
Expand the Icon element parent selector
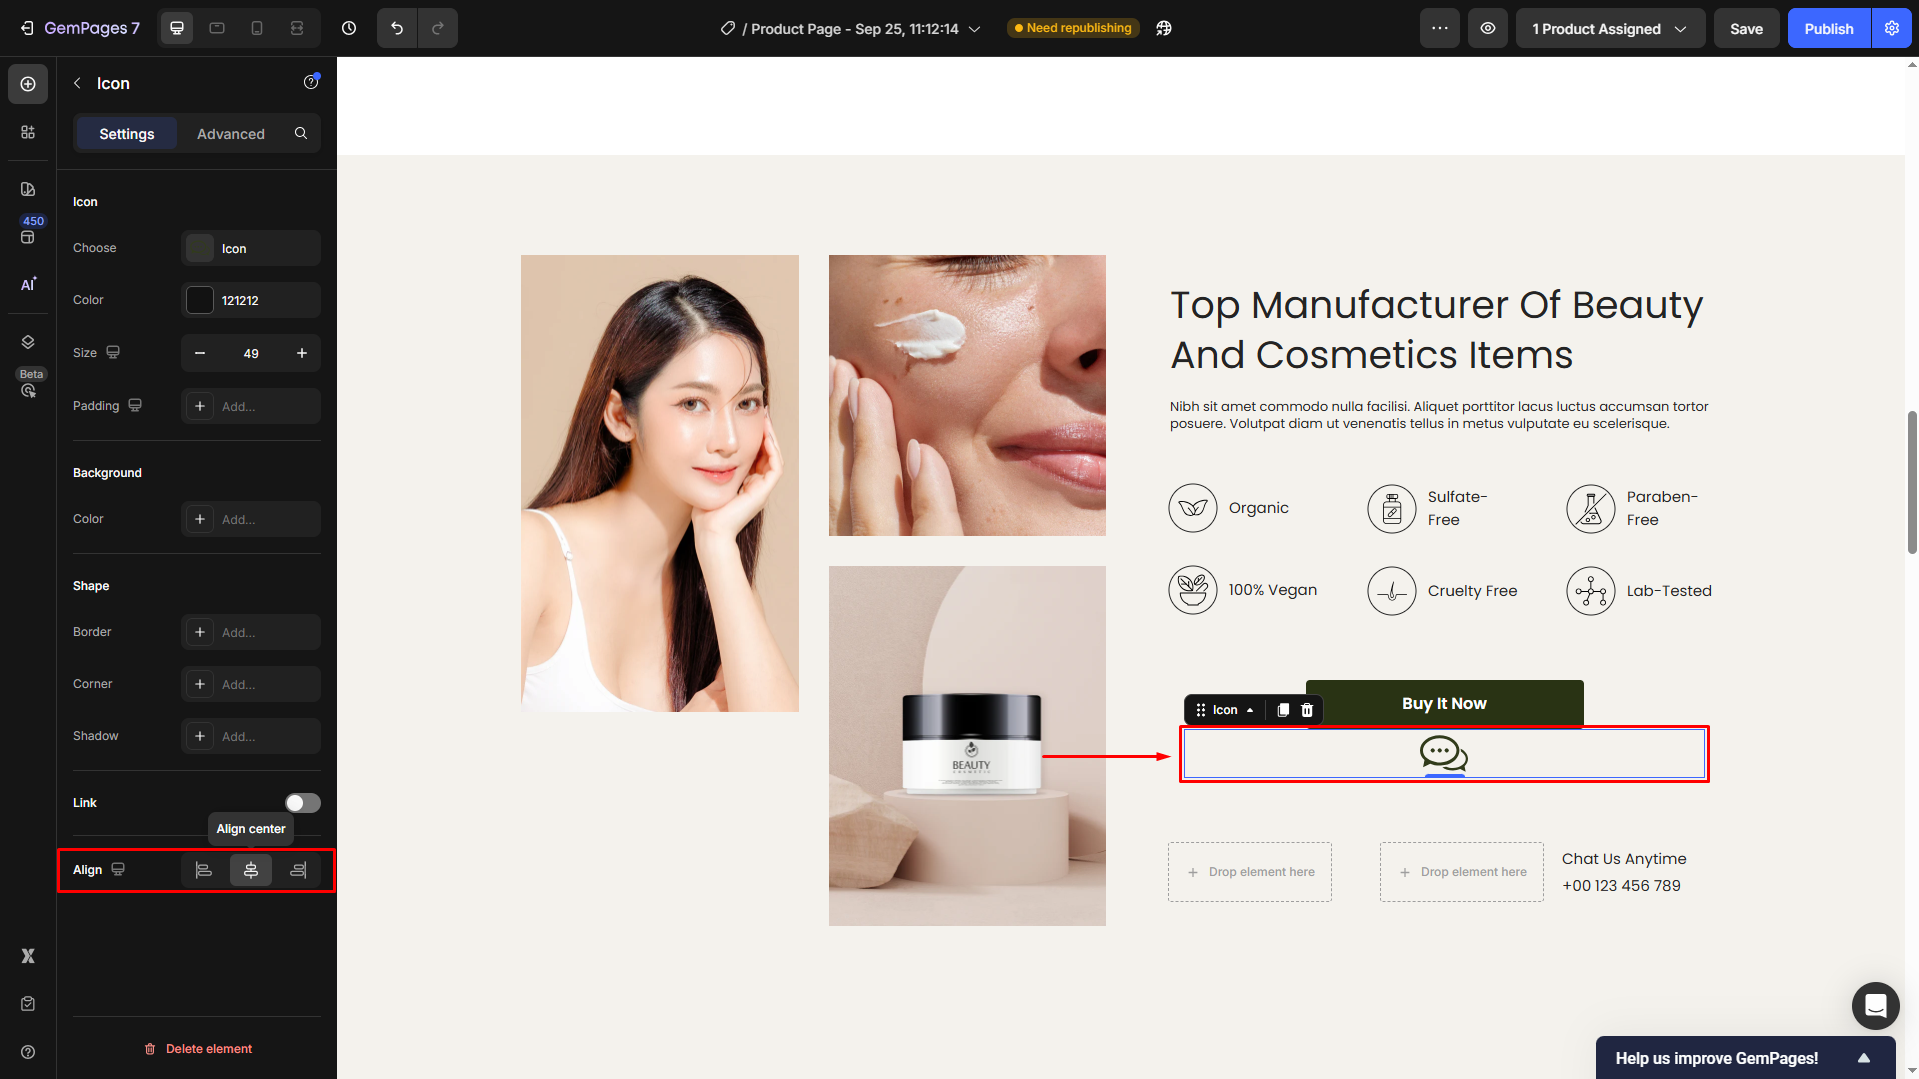tap(1250, 710)
